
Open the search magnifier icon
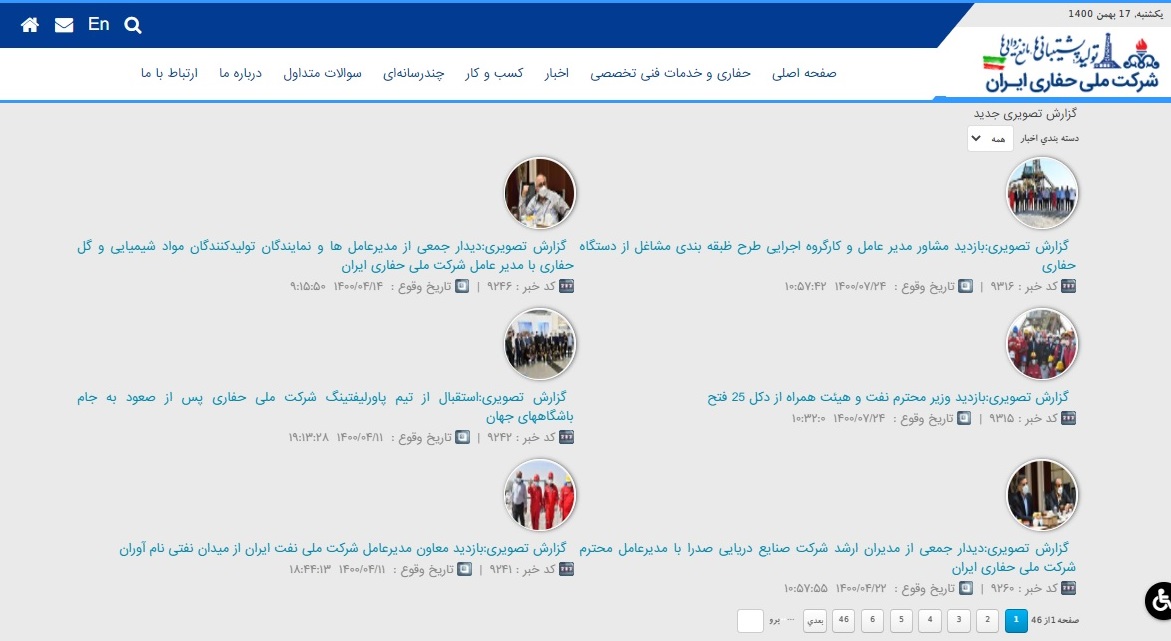click(133, 25)
